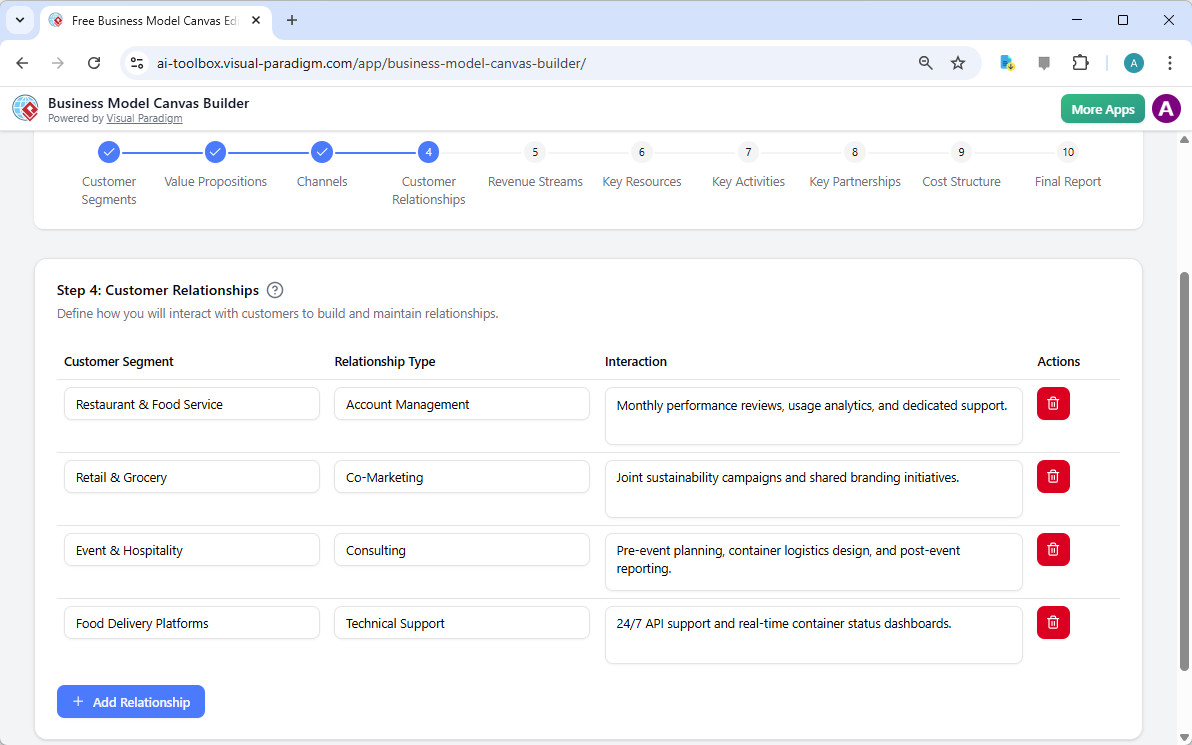Viewport: 1192px width, 745px height.
Task: Navigate to the Key Partnerships step
Action: pos(855,152)
